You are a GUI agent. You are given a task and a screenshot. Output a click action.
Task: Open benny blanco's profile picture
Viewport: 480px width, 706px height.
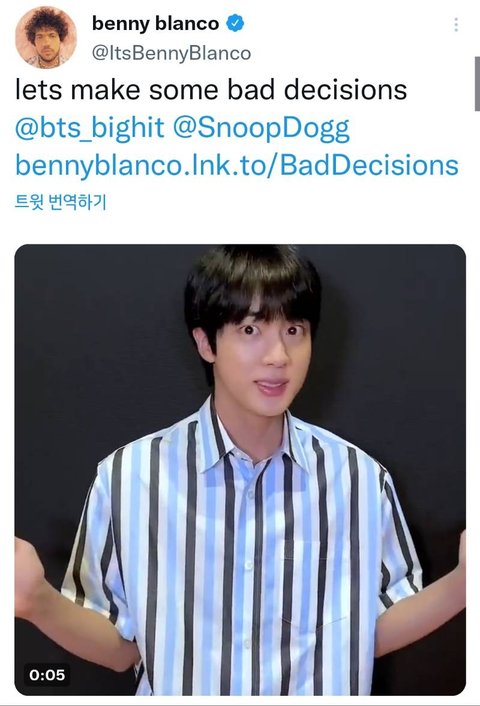[x=45, y=37]
